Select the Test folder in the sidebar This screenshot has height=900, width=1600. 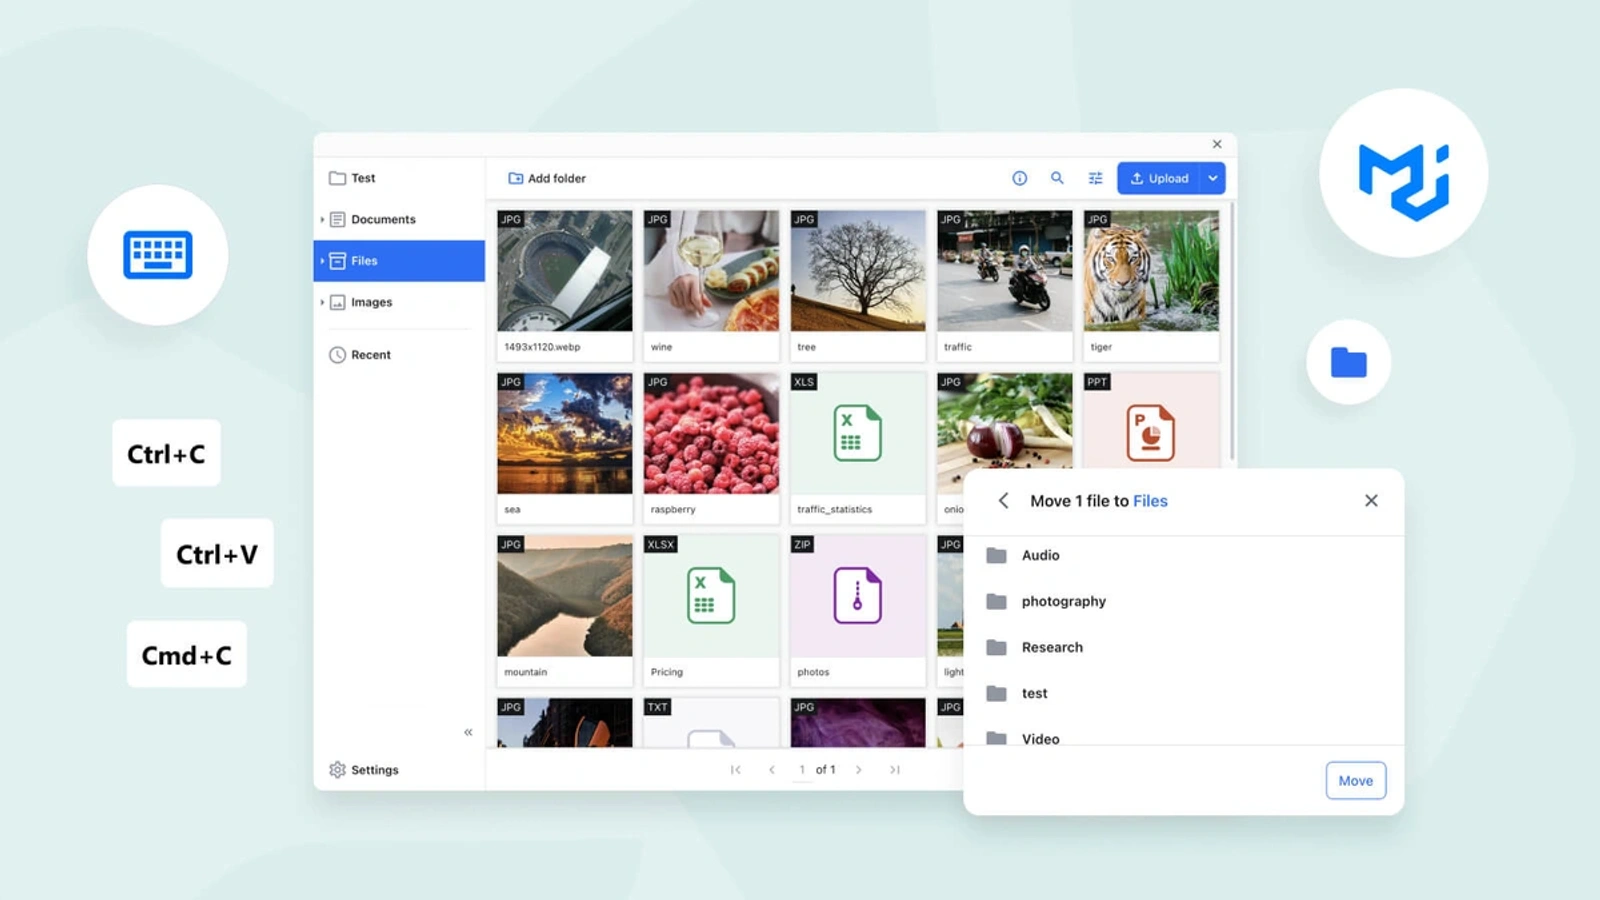pyautogui.click(x=352, y=178)
